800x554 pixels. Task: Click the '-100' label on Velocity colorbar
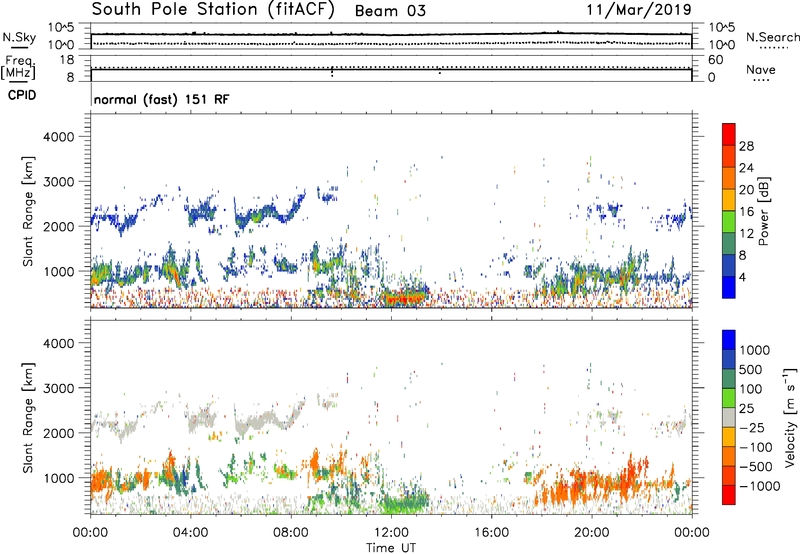[756, 447]
